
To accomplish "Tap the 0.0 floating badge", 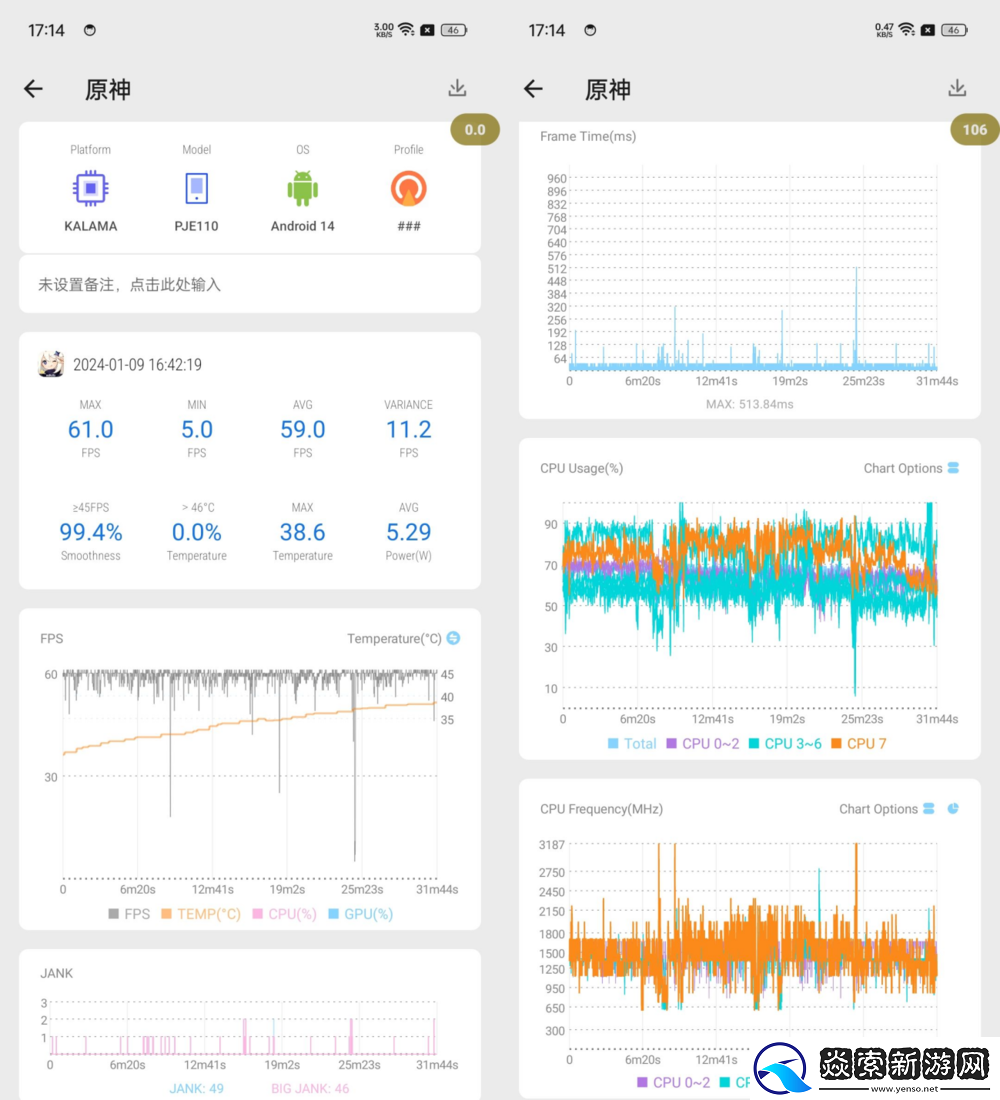I will tap(475, 129).
